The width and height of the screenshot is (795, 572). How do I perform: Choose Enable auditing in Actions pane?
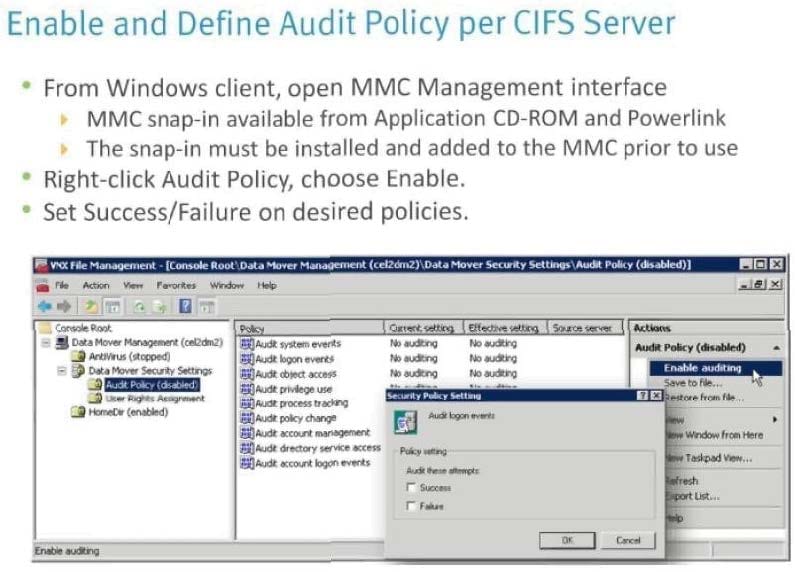pos(702,368)
